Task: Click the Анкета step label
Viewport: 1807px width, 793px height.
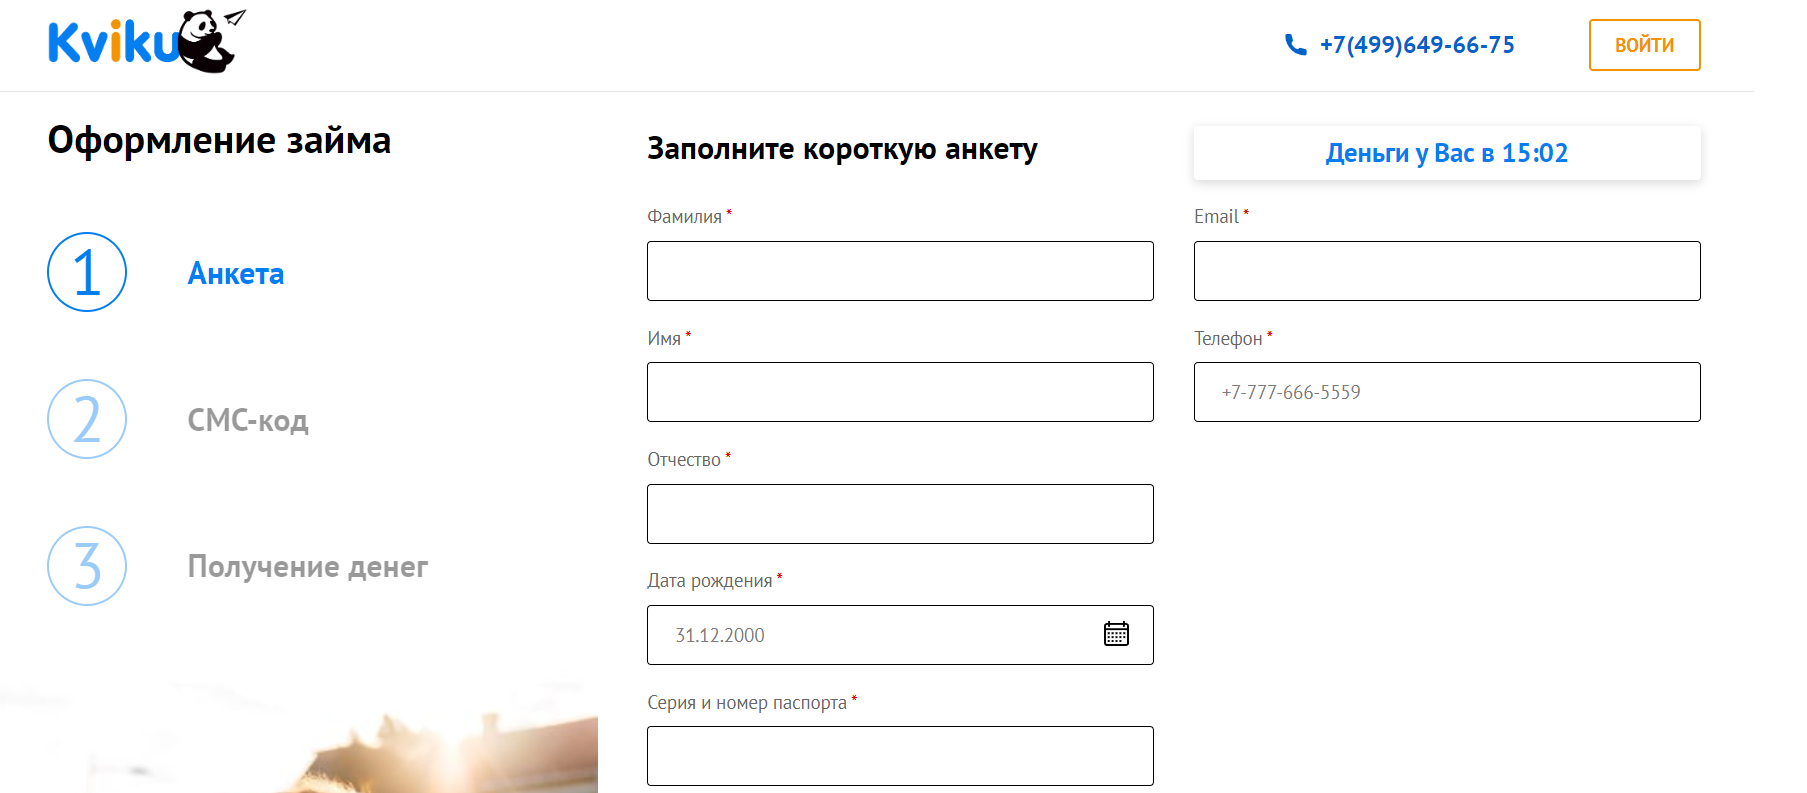Action: tap(236, 273)
